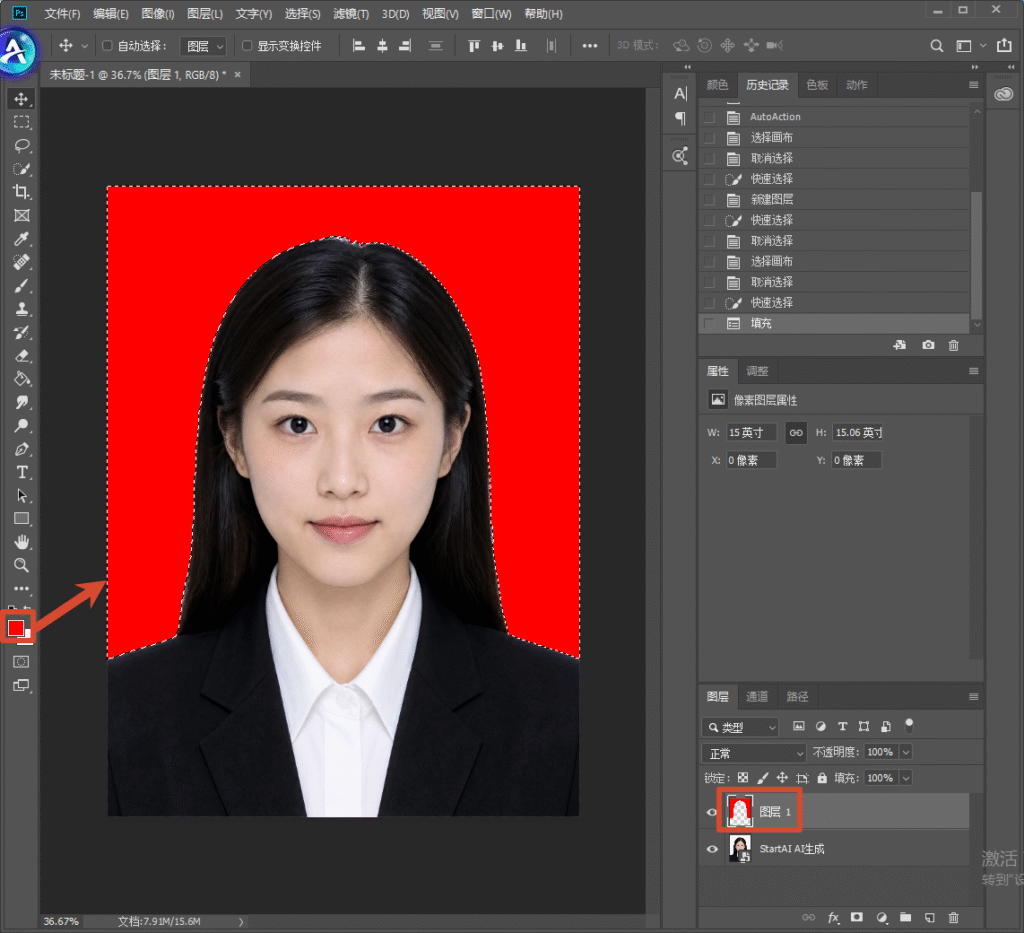Viewport: 1024px width, 933px height.
Task: Select the Lasso tool
Action: coord(22,146)
